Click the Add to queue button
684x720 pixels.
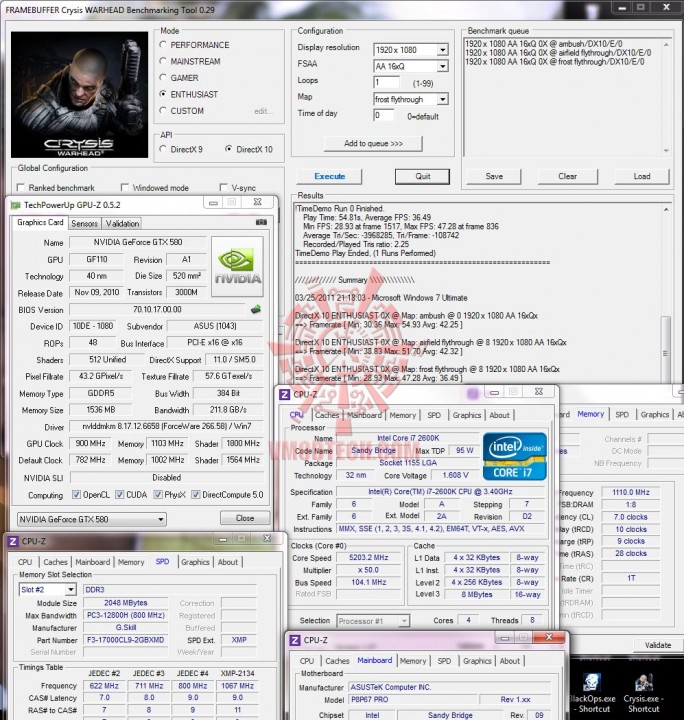[373, 144]
